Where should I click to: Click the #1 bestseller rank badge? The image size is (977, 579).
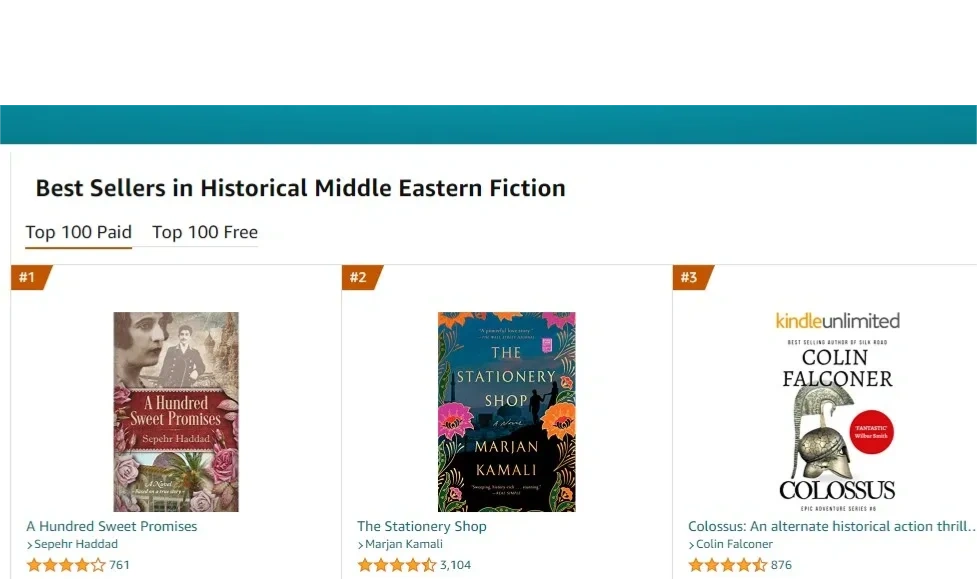click(28, 277)
